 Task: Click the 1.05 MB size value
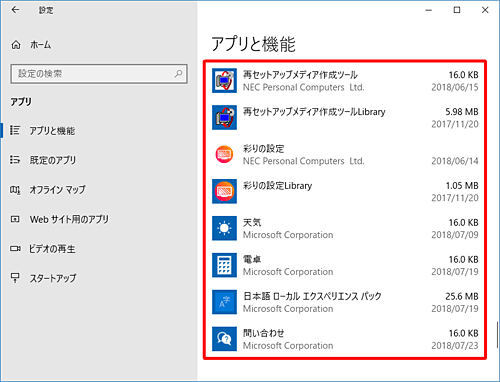(462, 186)
